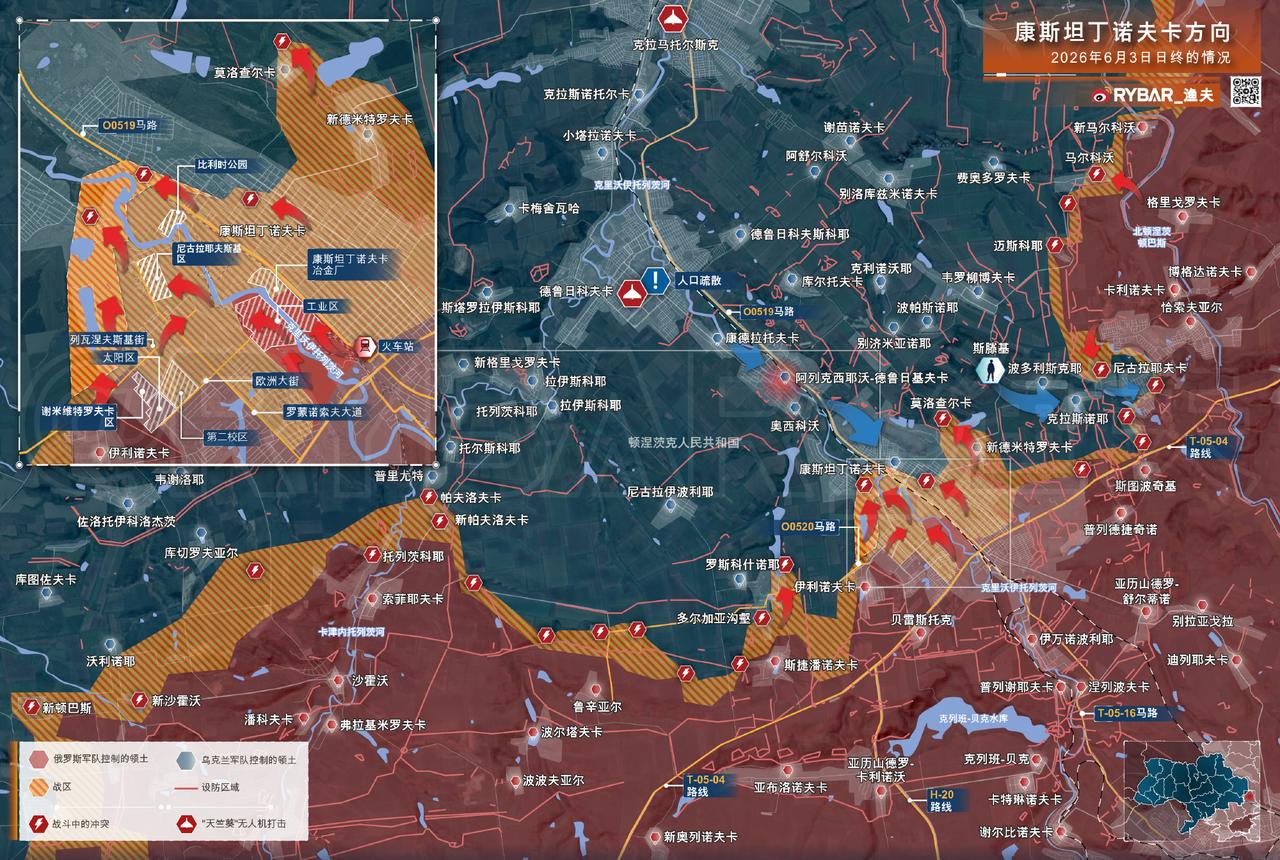Click the drone strike icon above 克拉马托尔斯克
Viewport: 1280px width, 860px height.
pyautogui.click(x=672, y=18)
